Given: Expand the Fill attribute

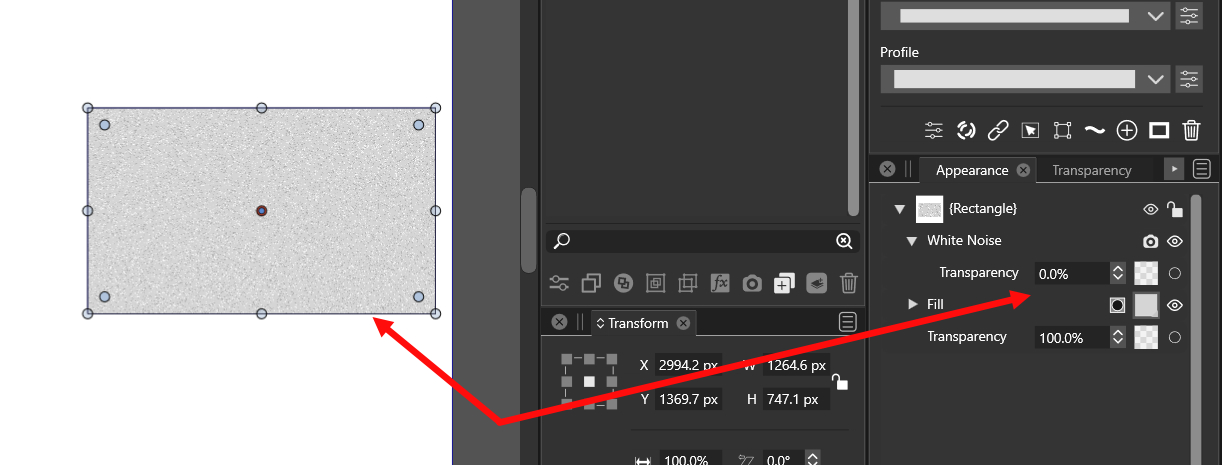Looking at the screenshot, I should pos(911,304).
